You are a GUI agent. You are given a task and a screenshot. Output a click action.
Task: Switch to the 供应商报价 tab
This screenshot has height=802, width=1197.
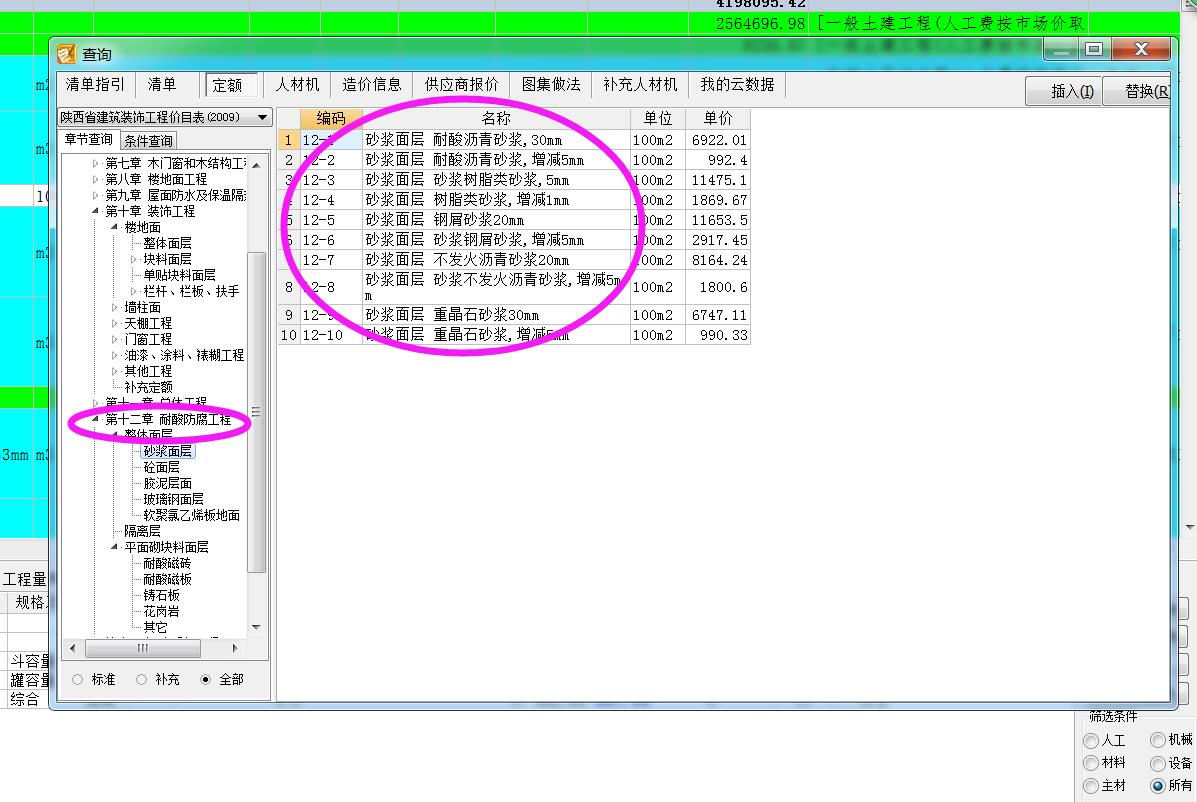pos(461,84)
